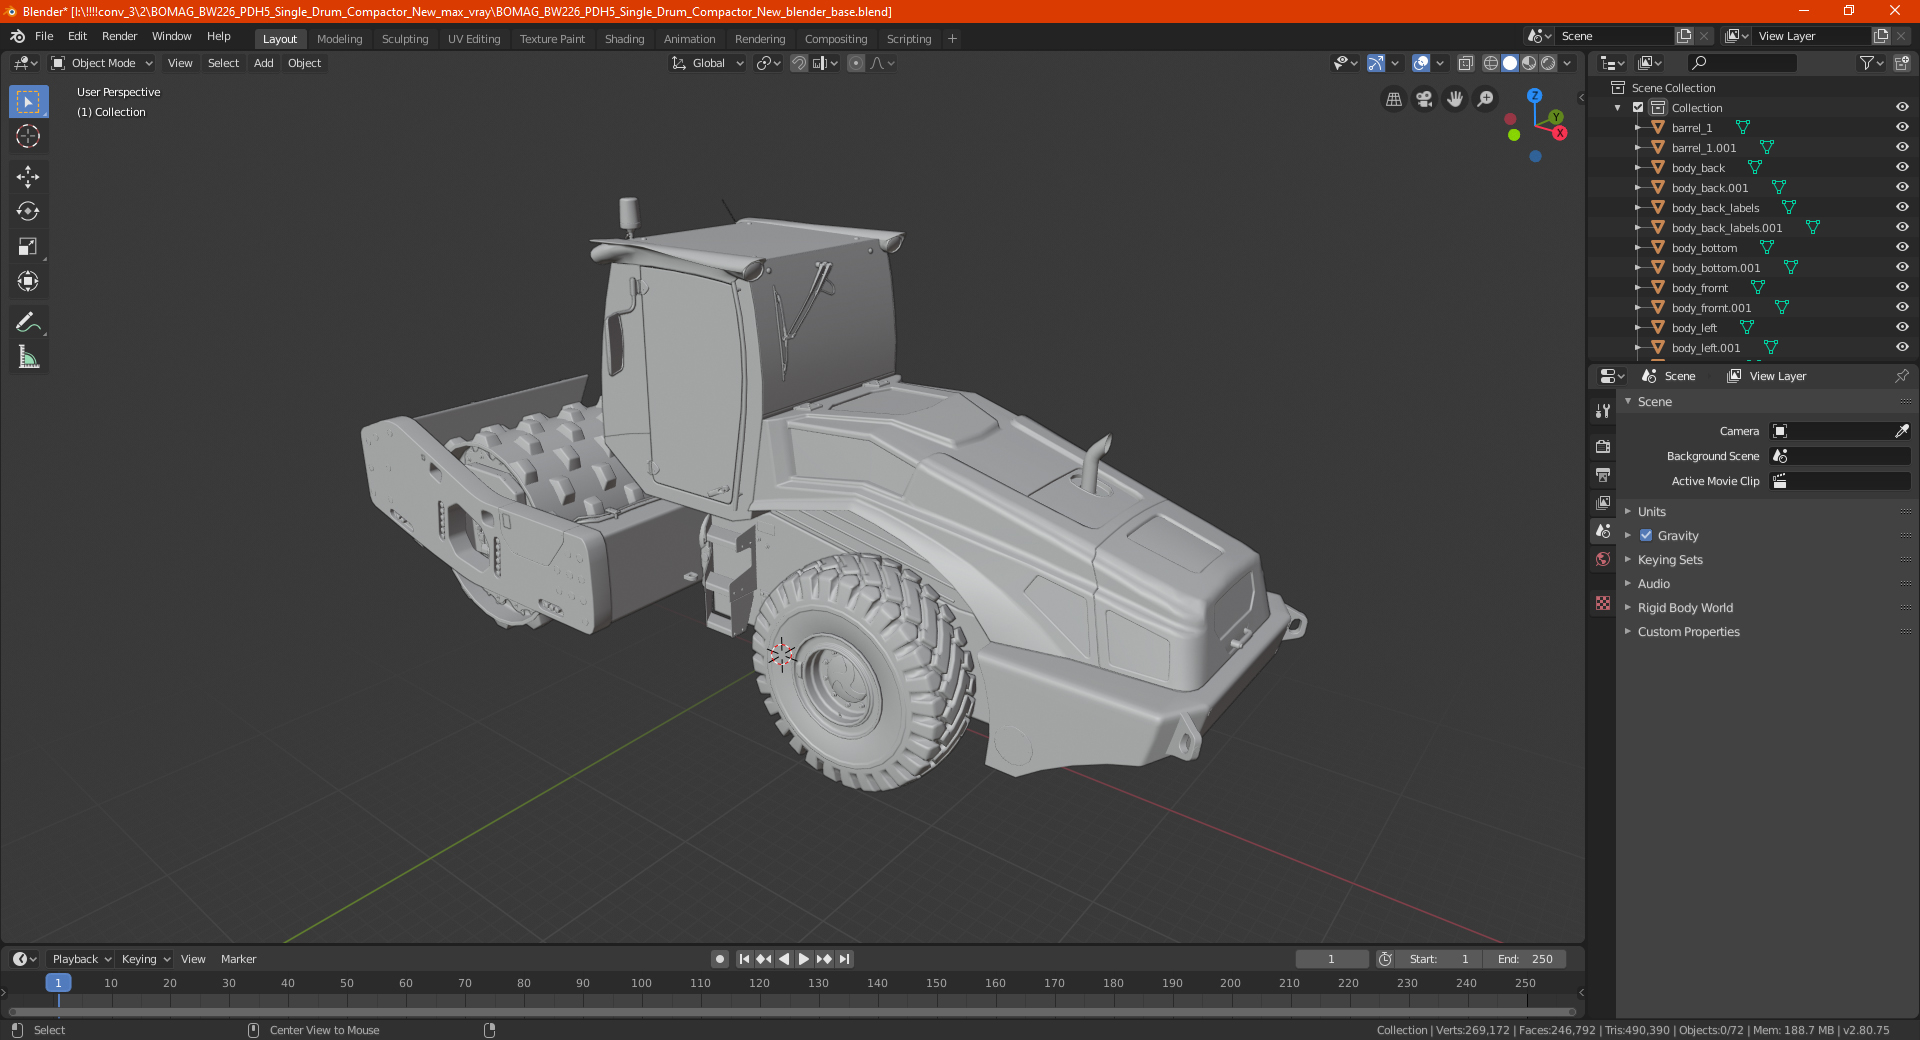This screenshot has height=1040, width=1920.
Task: Select the Measure tool
Action: 28,357
